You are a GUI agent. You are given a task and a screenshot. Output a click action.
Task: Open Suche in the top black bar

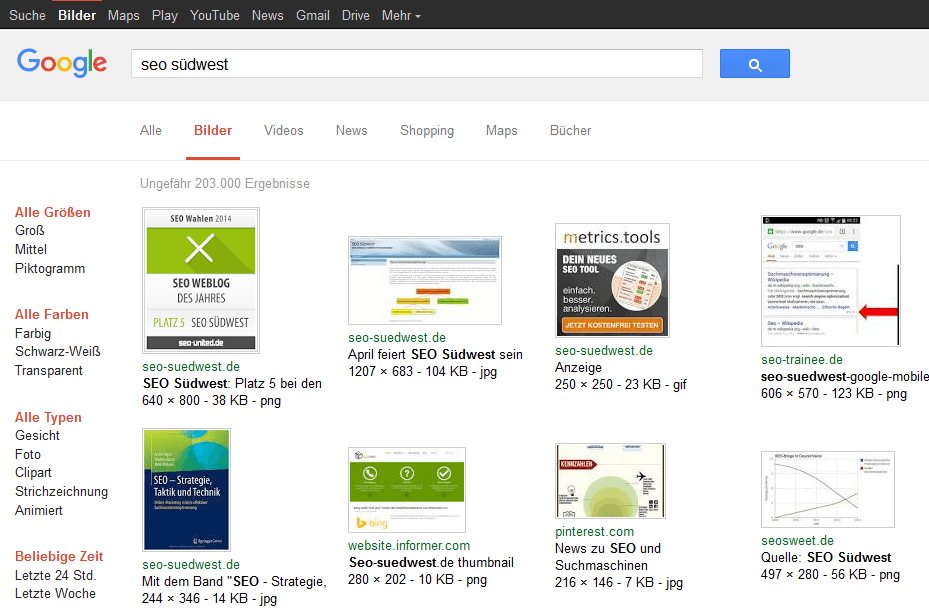click(27, 15)
